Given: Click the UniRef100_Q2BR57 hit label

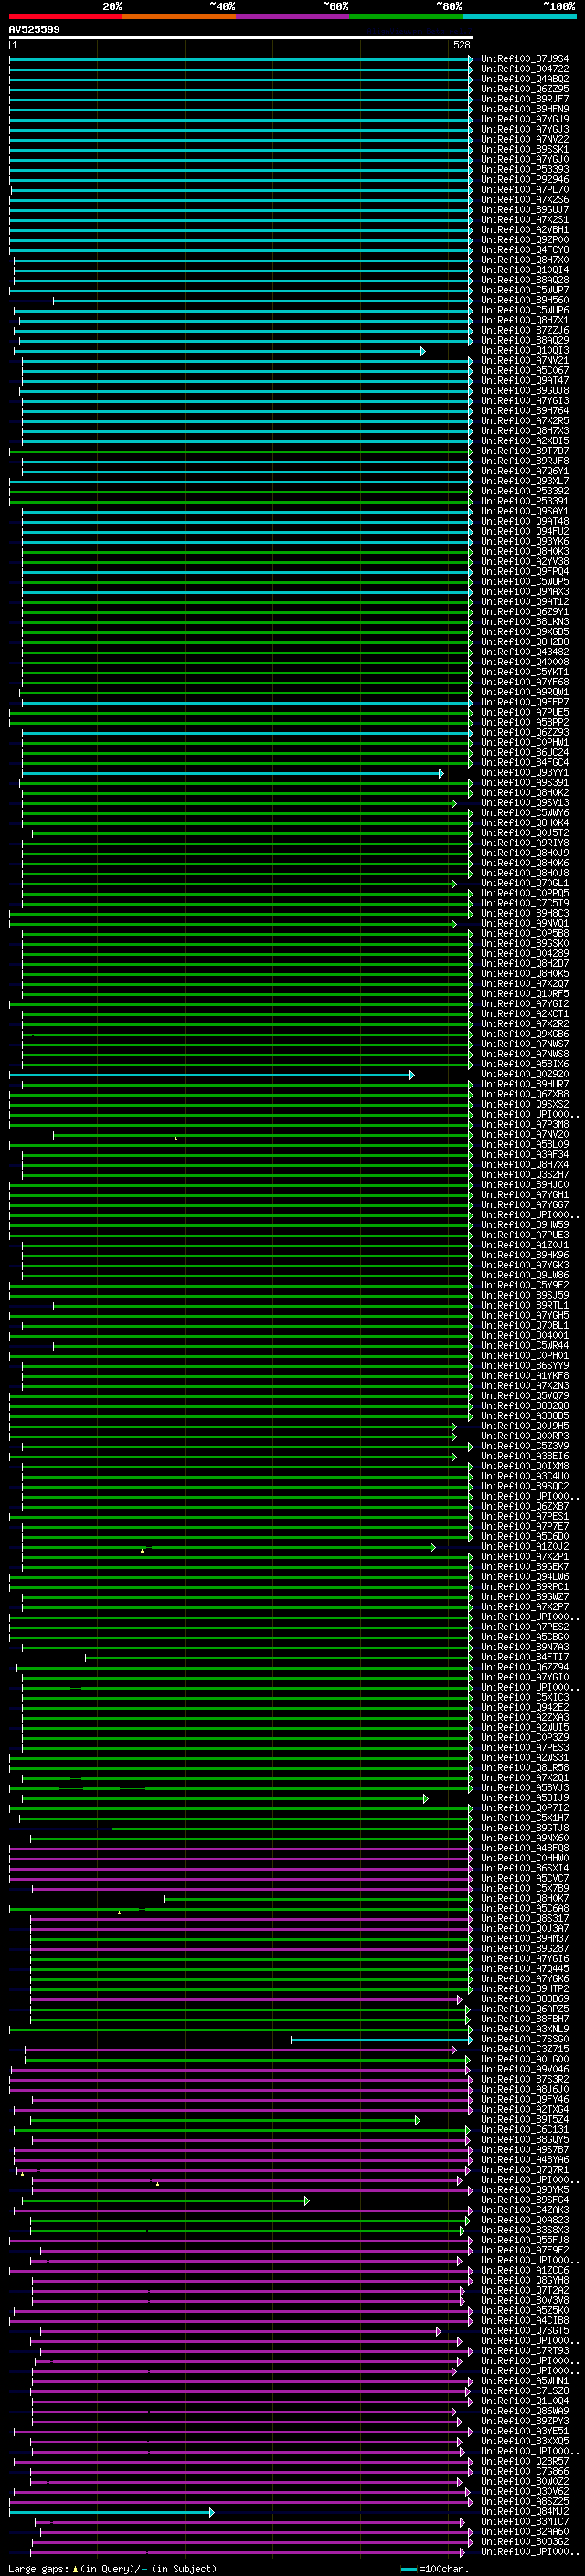Looking at the screenshot, I should tap(525, 2461).
